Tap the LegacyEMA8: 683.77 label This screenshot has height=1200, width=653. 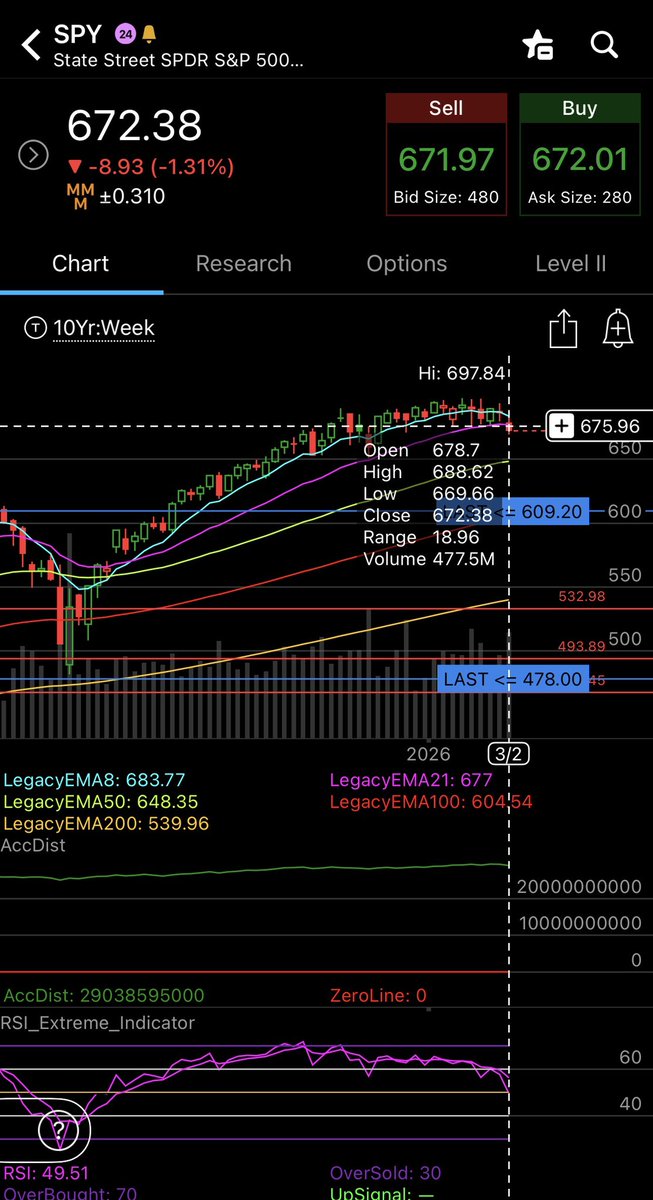(95, 780)
